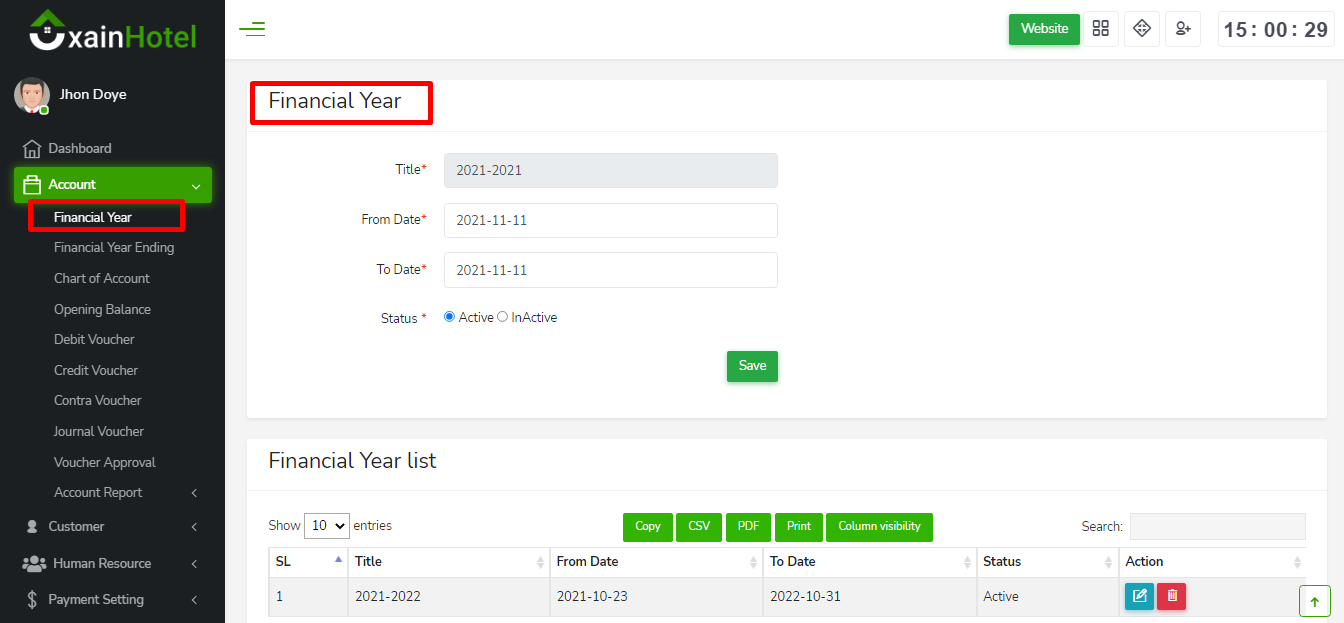Open the Column visibility options

click(879, 527)
